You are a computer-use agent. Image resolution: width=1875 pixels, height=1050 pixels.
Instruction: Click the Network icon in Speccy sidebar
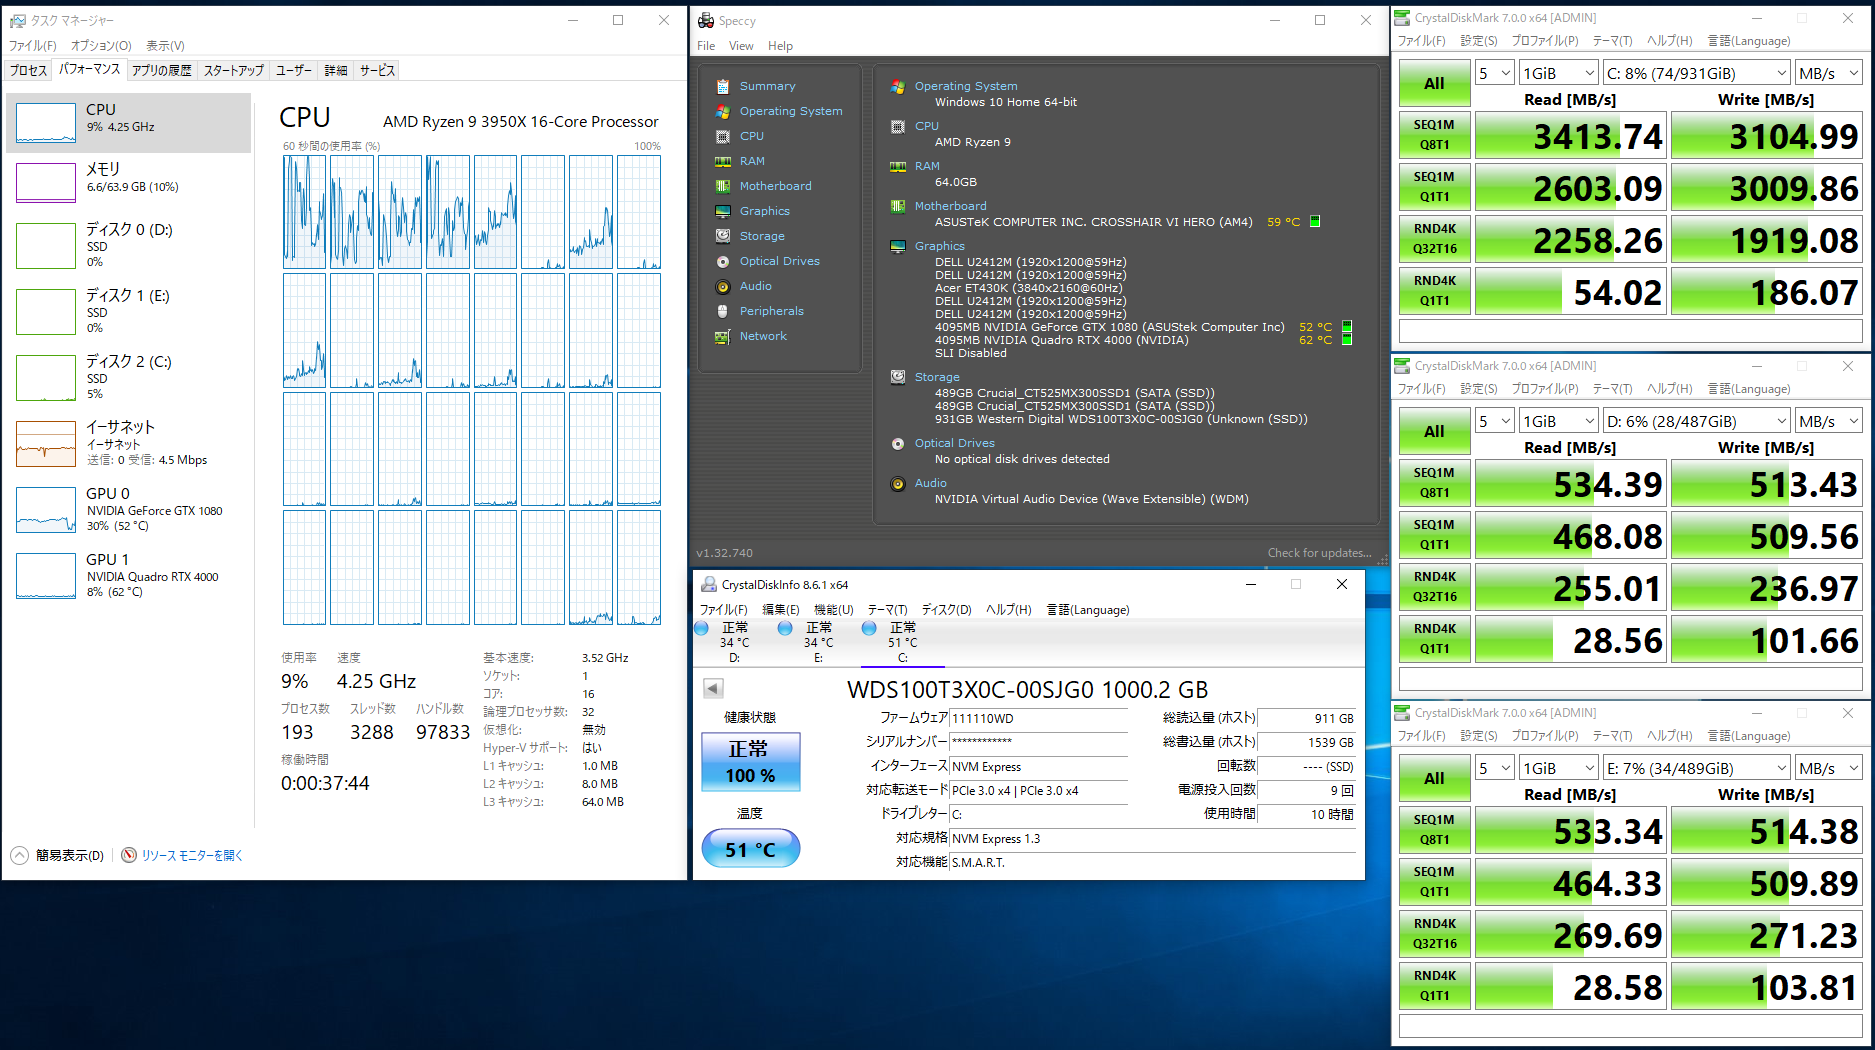722,336
